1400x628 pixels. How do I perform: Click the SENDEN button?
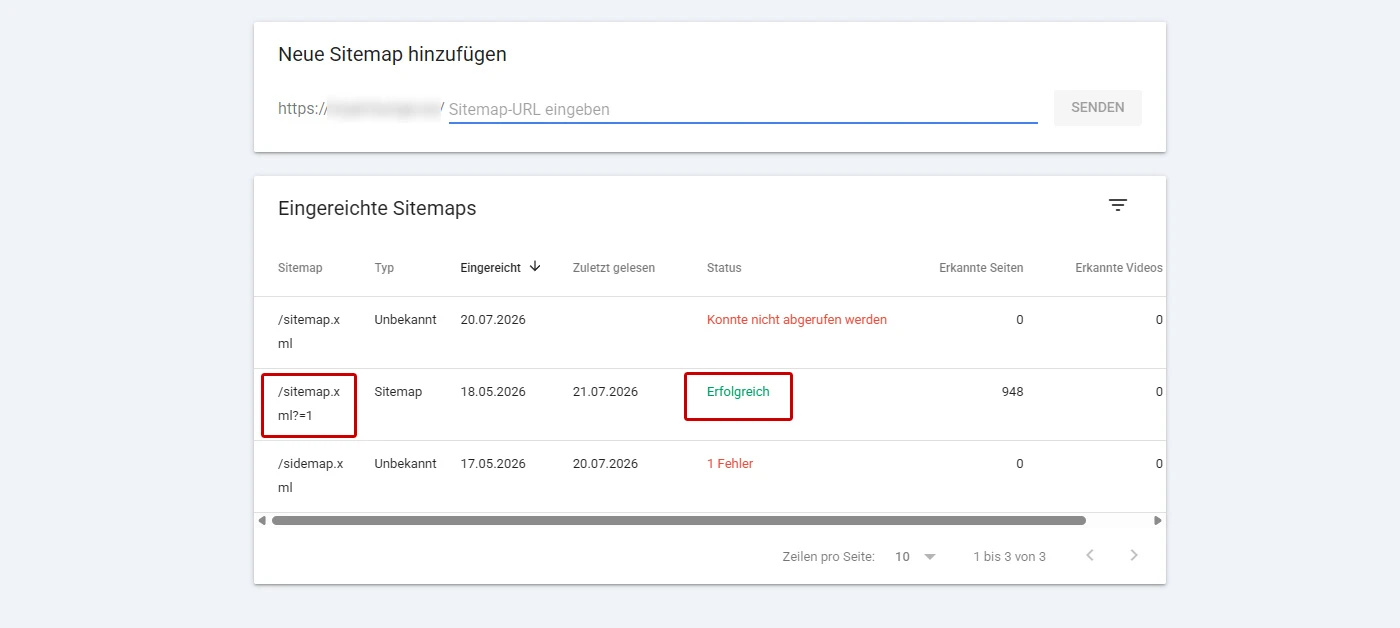pyautogui.click(x=1098, y=107)
